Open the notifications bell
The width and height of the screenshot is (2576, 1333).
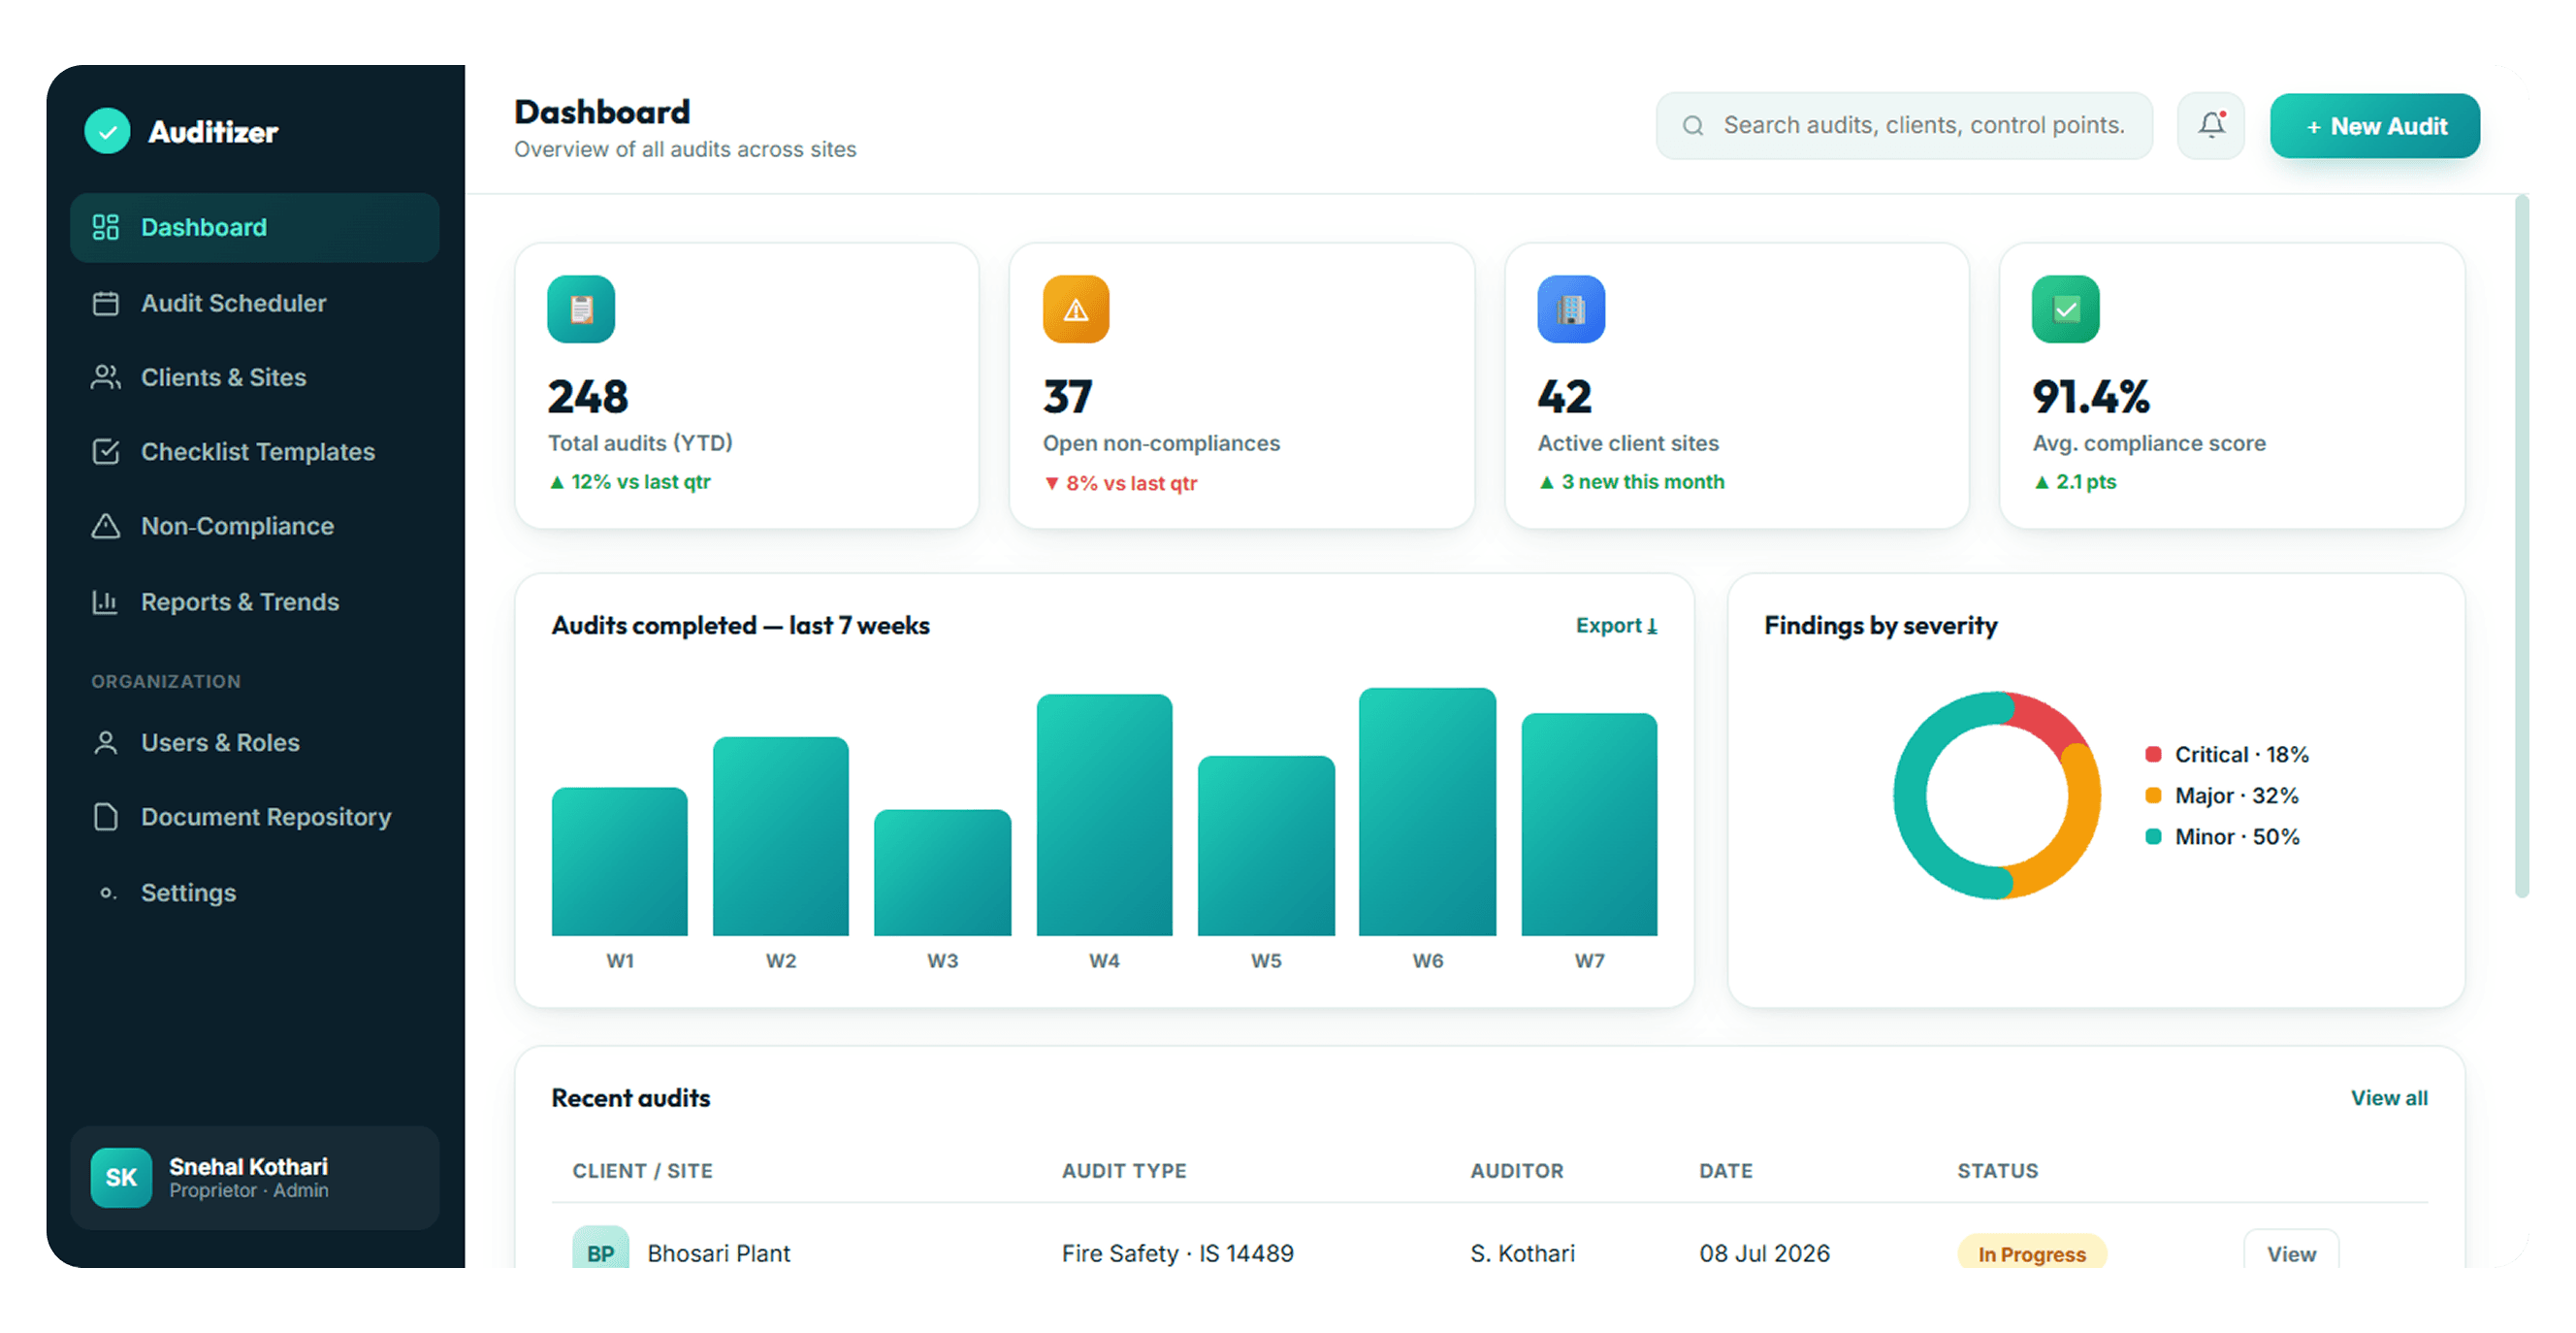(x=2211, y=126)
